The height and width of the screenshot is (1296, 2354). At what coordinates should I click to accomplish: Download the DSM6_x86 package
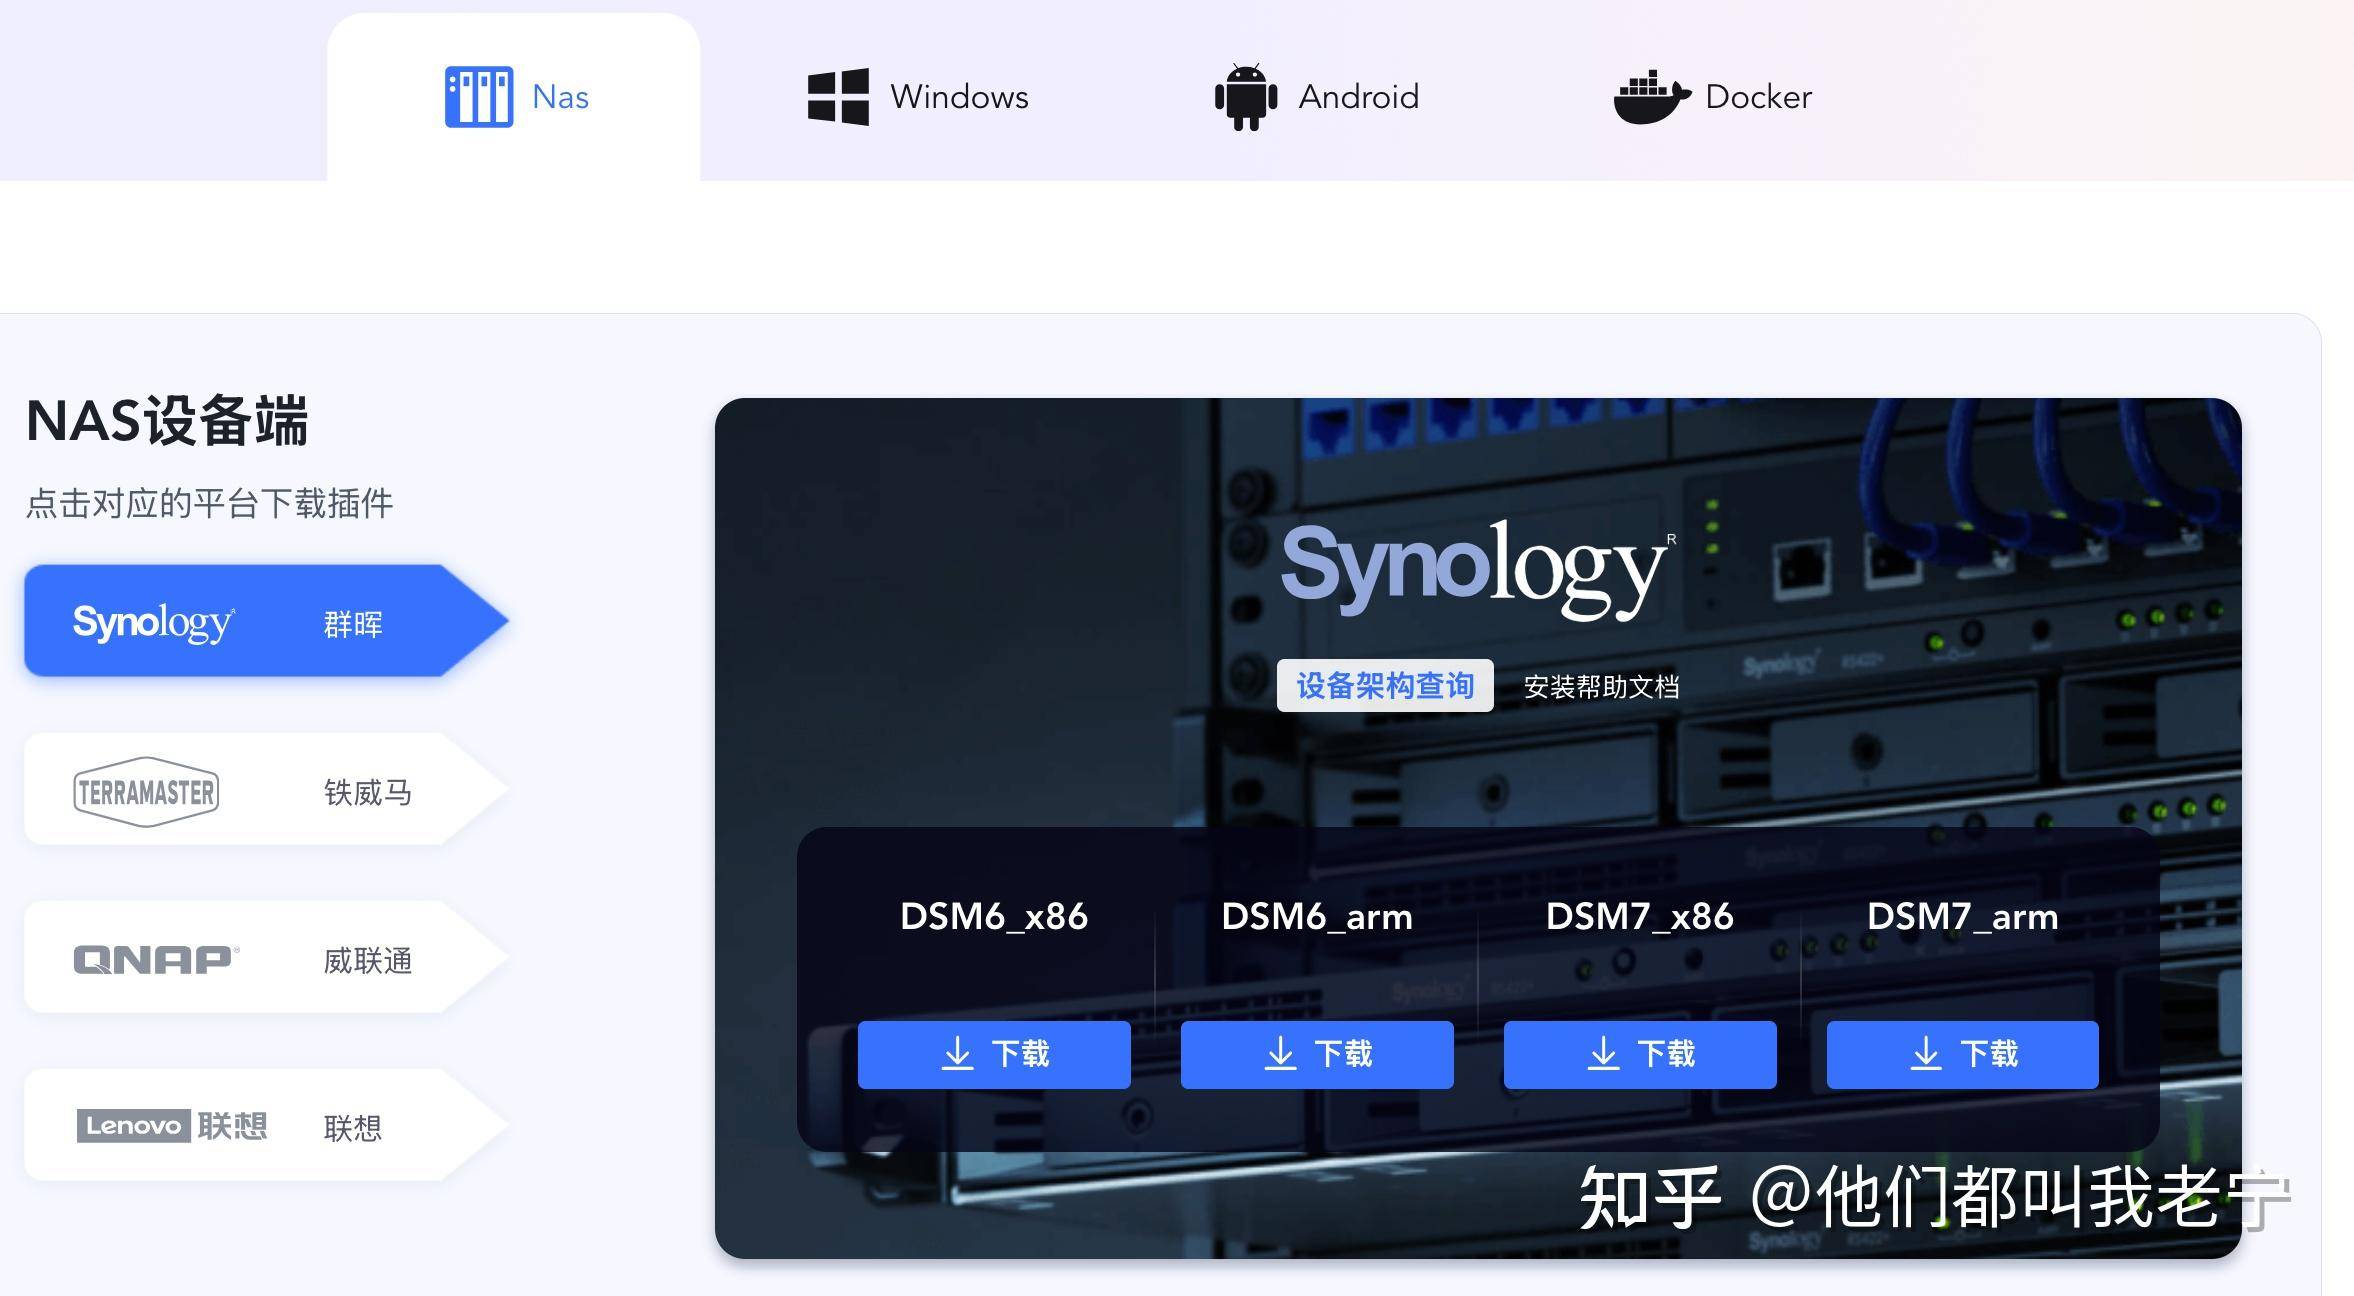click(994, 1054)
